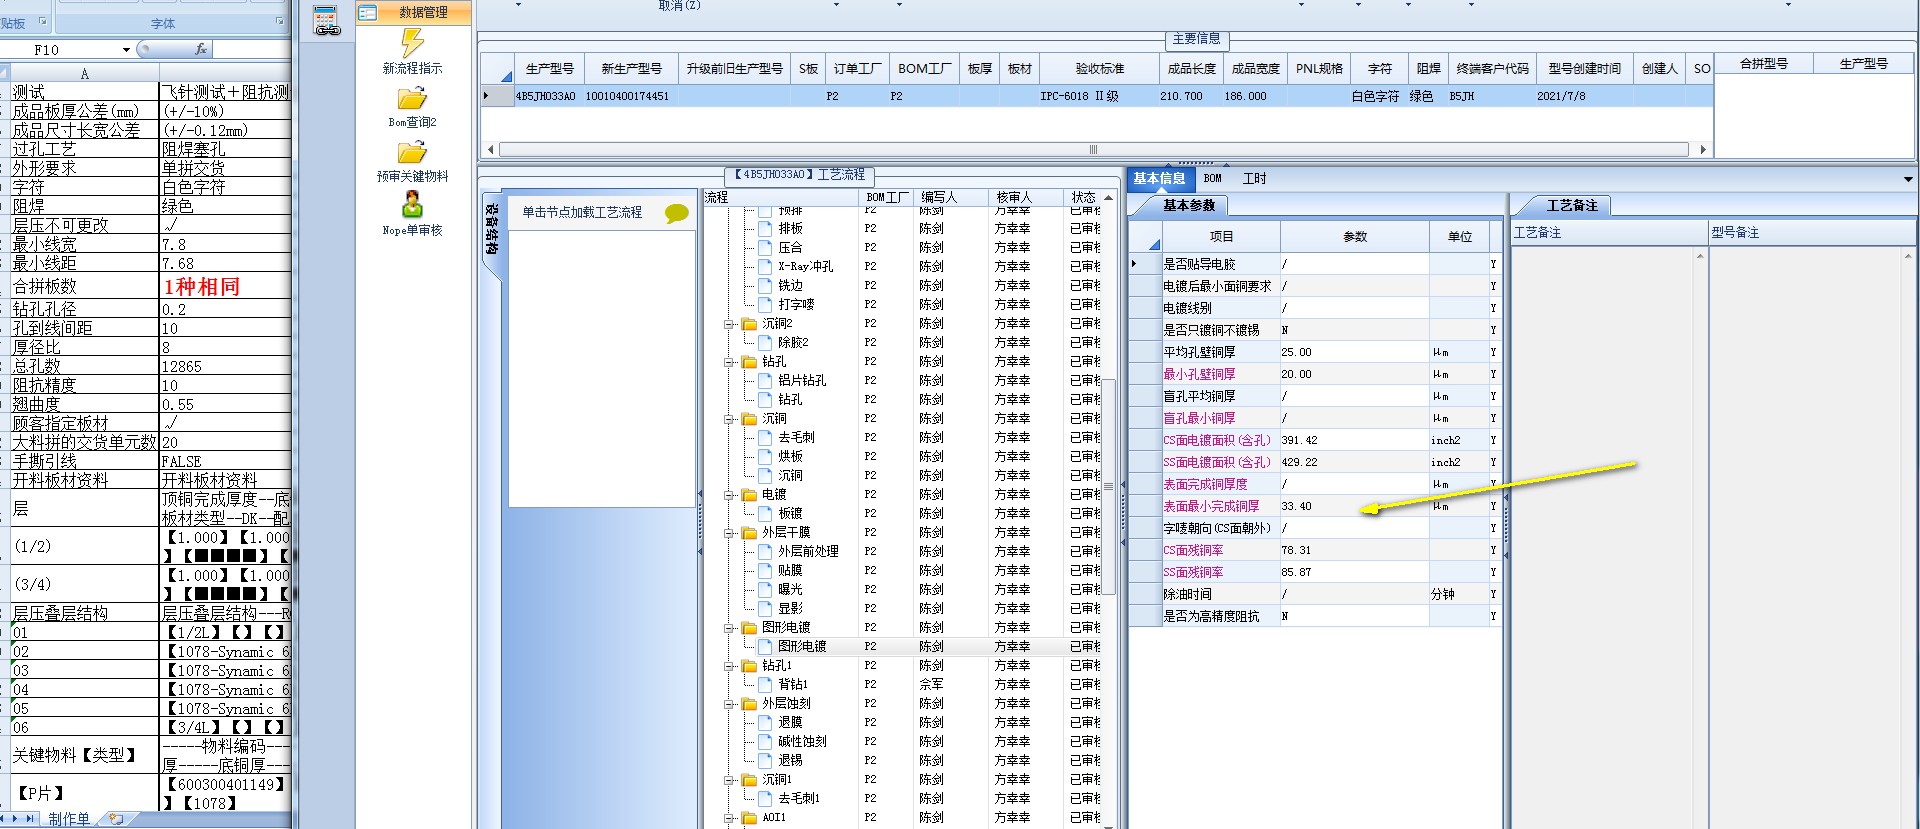Select the 基本参数 tab
Image resolution: width=1920 pixels, height=829 pixels.
click(x=1188, y=206)
